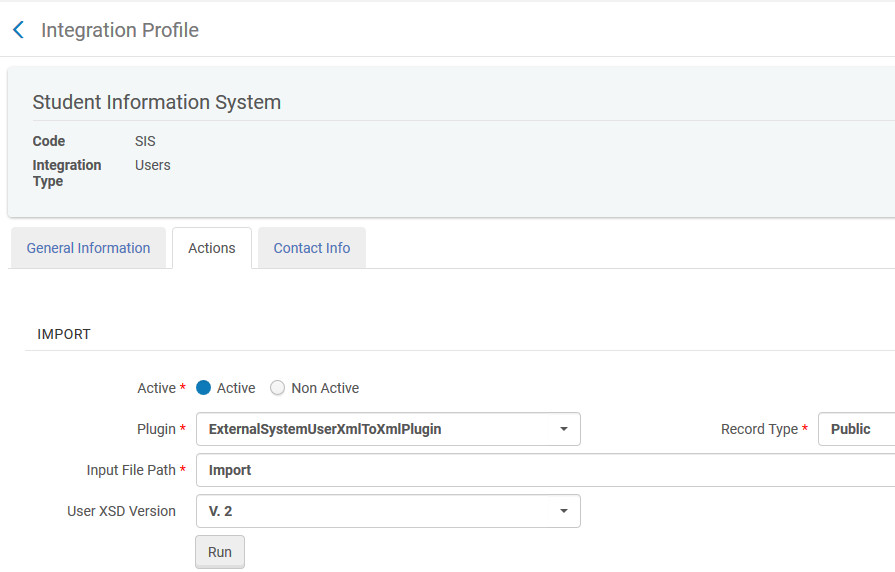Open the Contact Info tab

(312, 248)
